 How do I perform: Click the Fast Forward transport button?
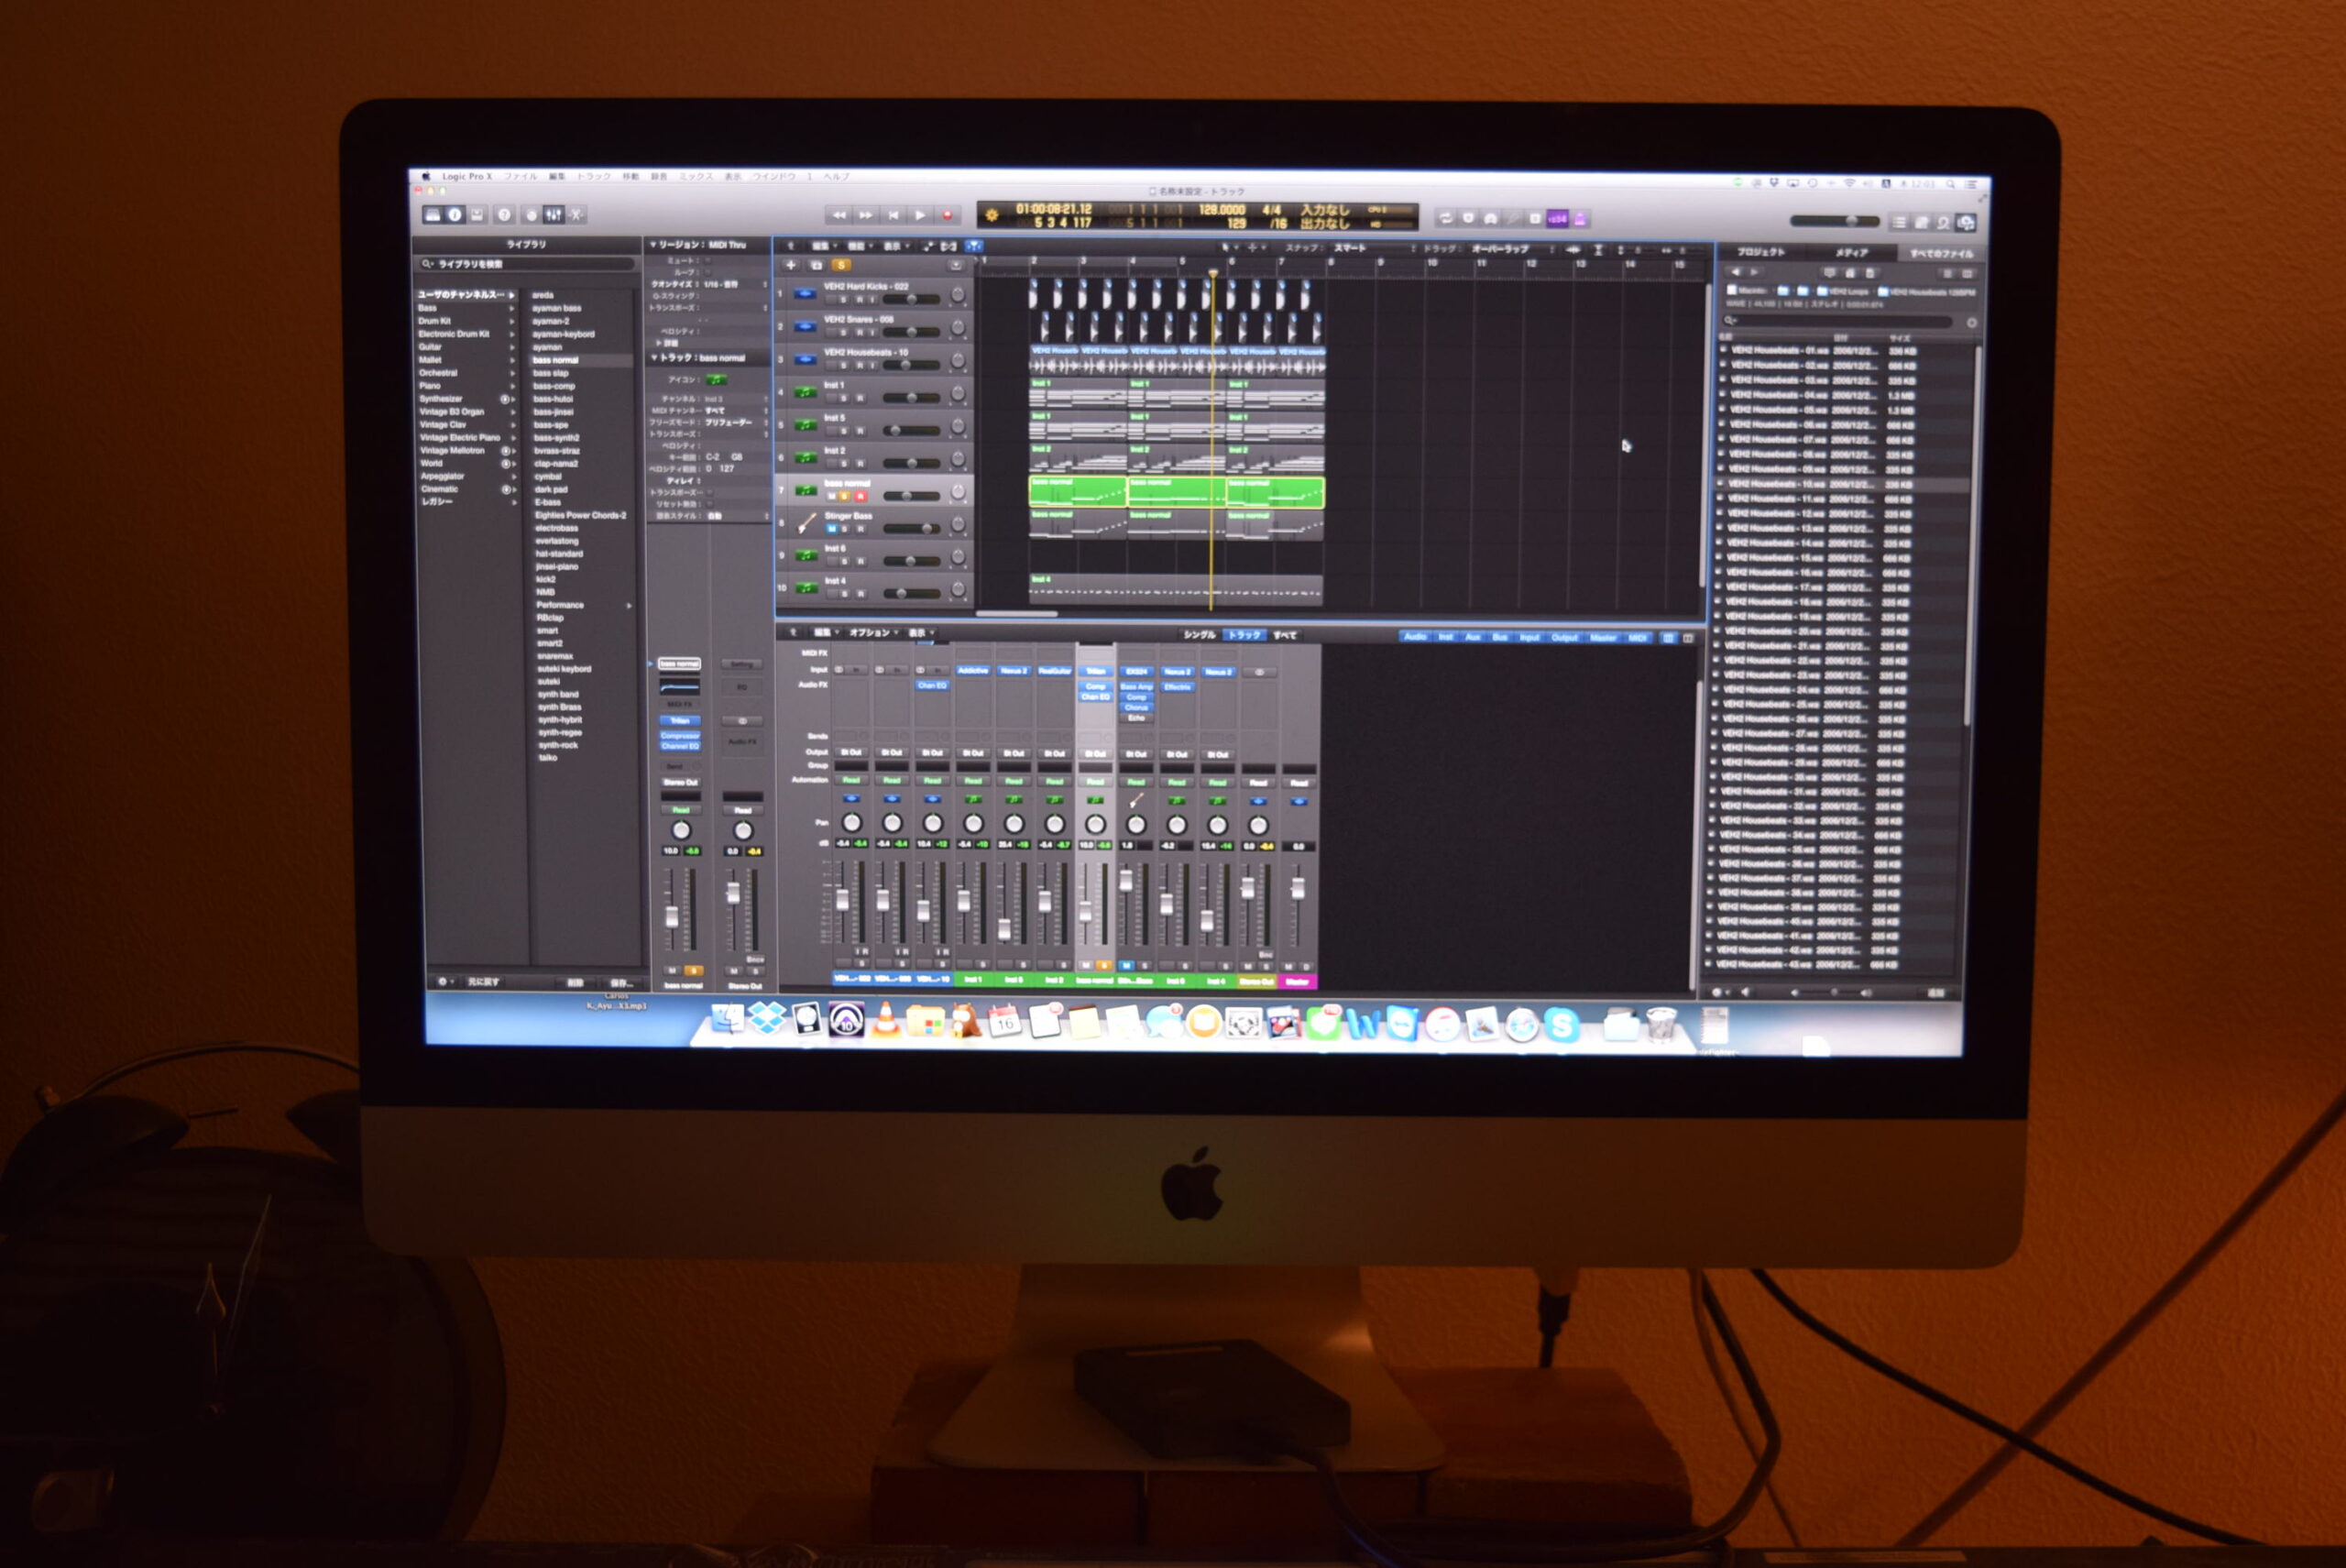[865, 215]
